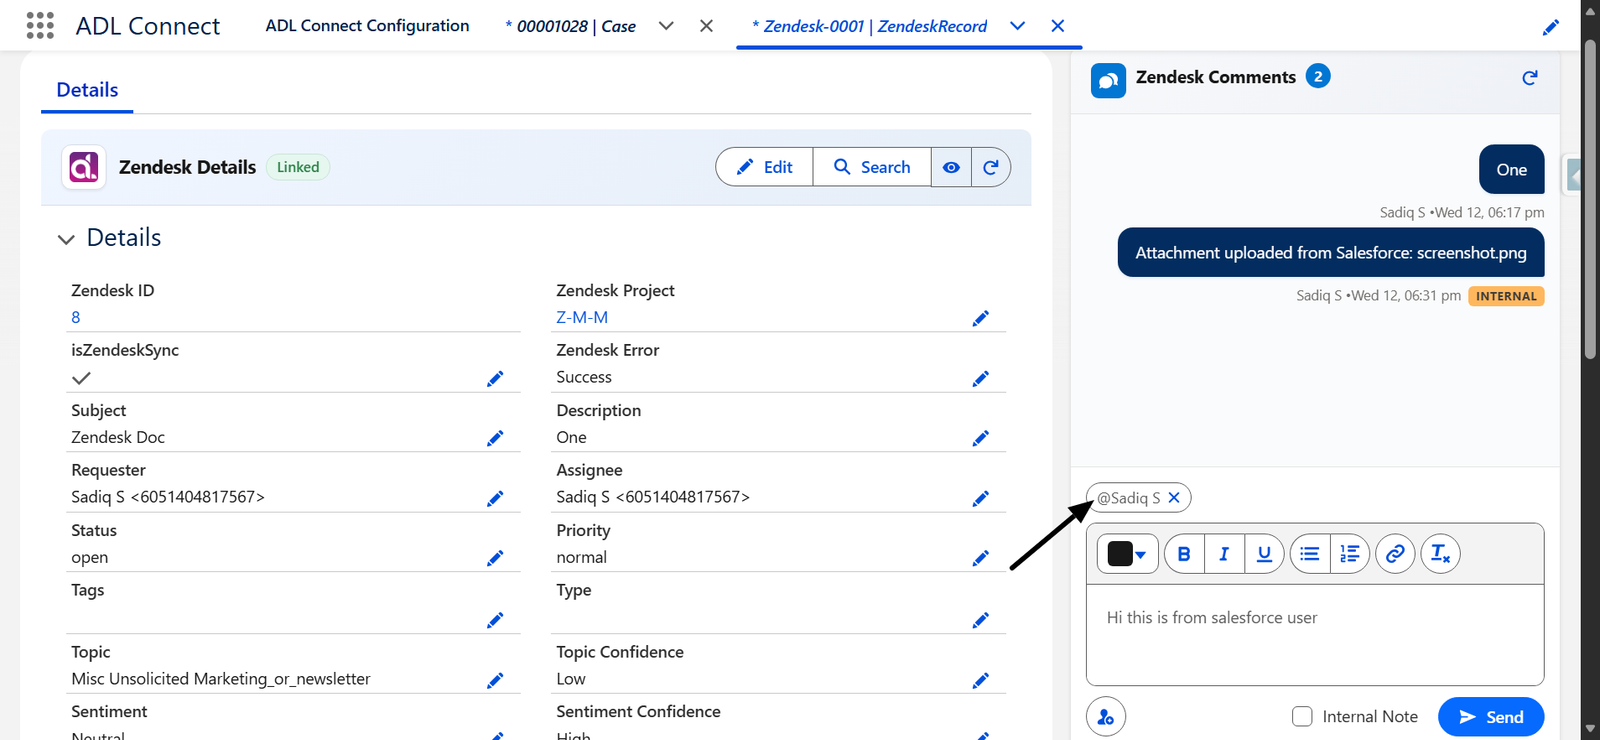This screenshot has height=740, width=1600.
Task: Edit the Status field pencil
Action: (495, 559)
